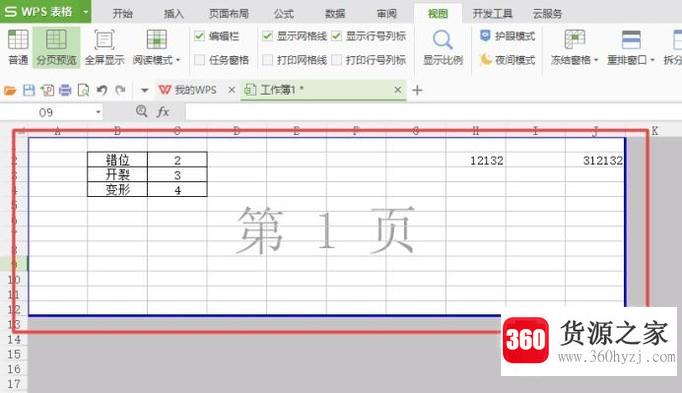This screenshot has height=393, width=682.
Task: Select the cell with value 2 beside 错位
Action: point(177,160)
